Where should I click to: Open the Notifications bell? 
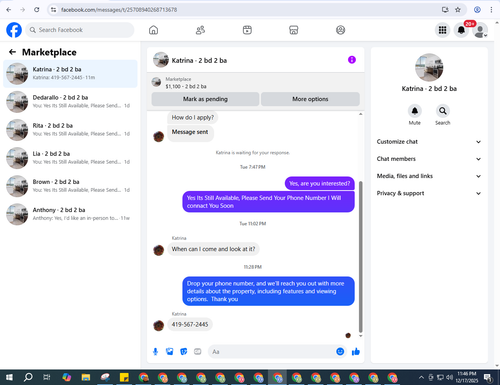click(461, 30)
